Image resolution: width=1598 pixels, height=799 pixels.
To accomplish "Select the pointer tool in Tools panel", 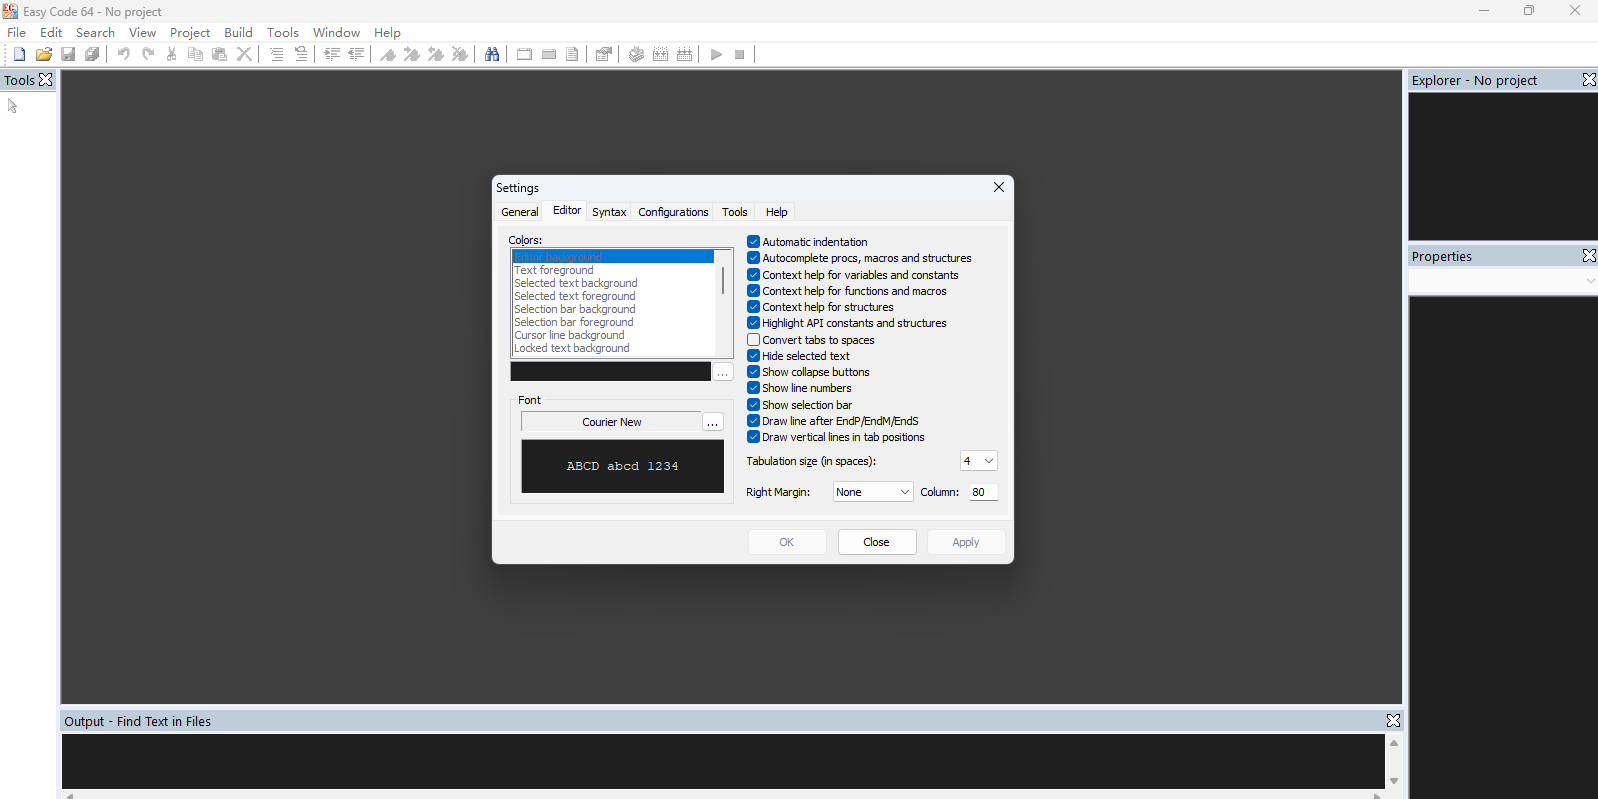I will (13, 106).
